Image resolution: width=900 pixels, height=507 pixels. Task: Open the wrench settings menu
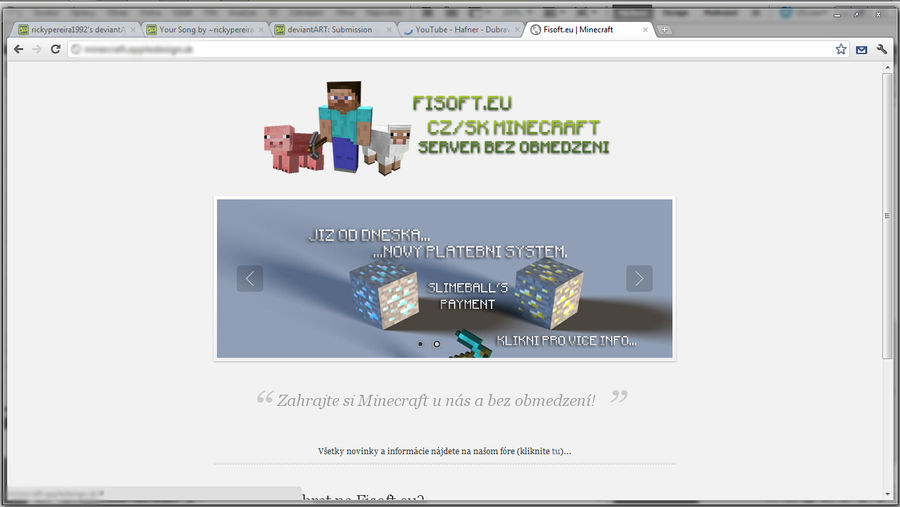coord(882,49)
